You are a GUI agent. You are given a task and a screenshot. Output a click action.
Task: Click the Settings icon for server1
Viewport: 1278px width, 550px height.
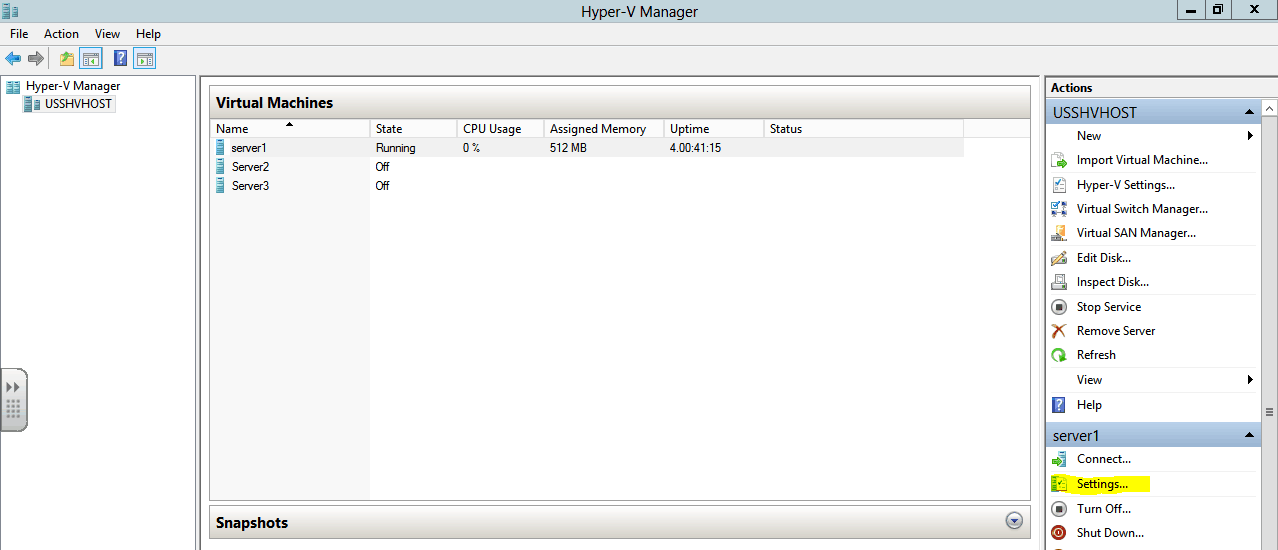tap(1059, 484)
